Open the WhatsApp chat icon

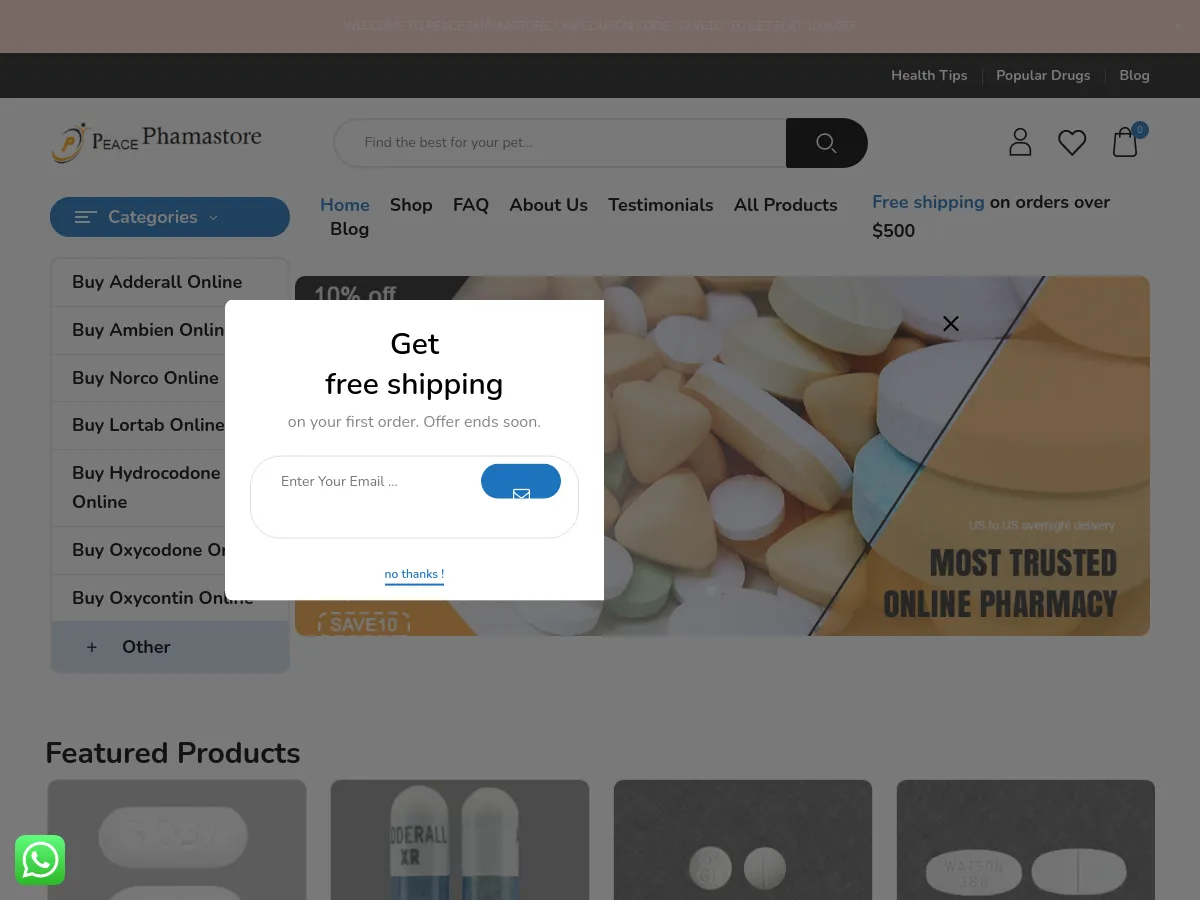(40, 860)
